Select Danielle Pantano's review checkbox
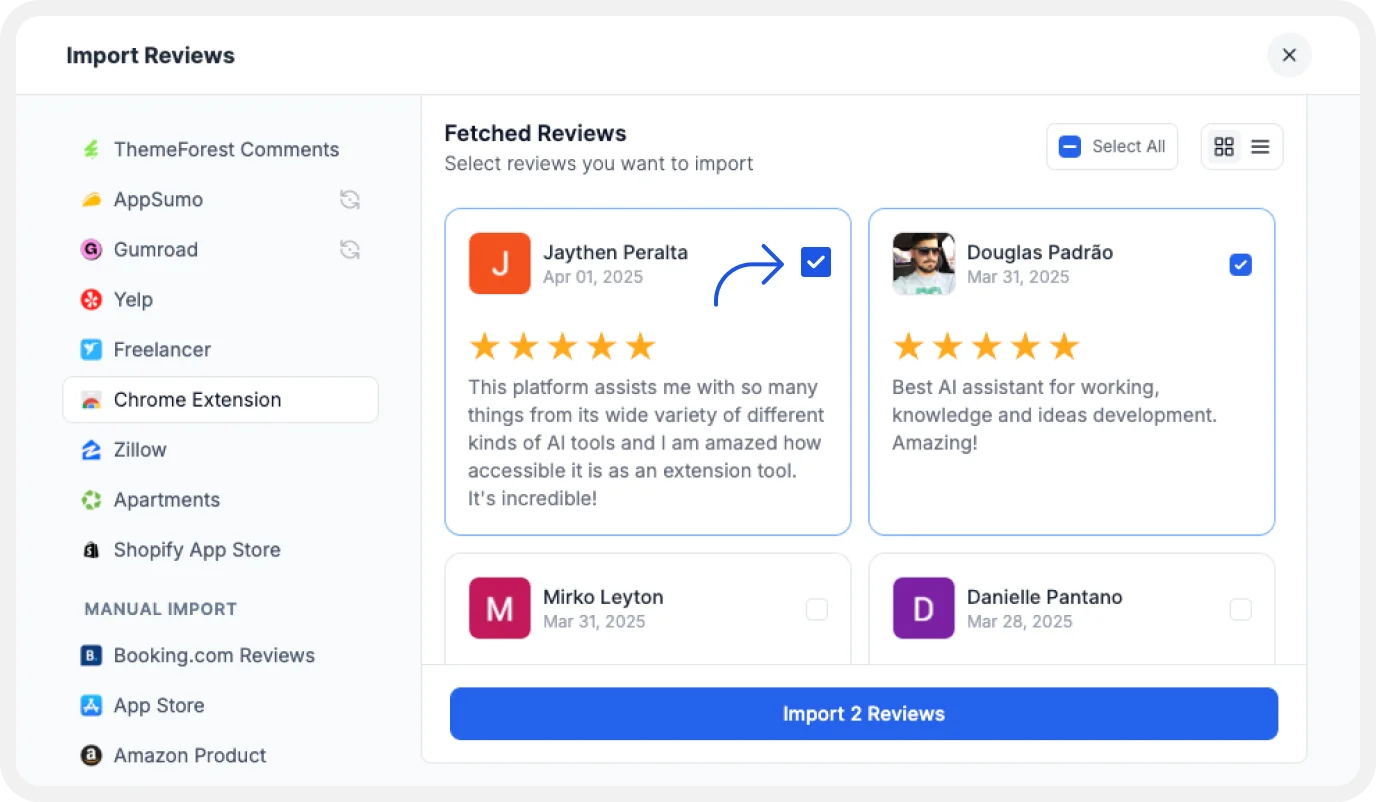1376x802 pixels. click(1240, 609)
